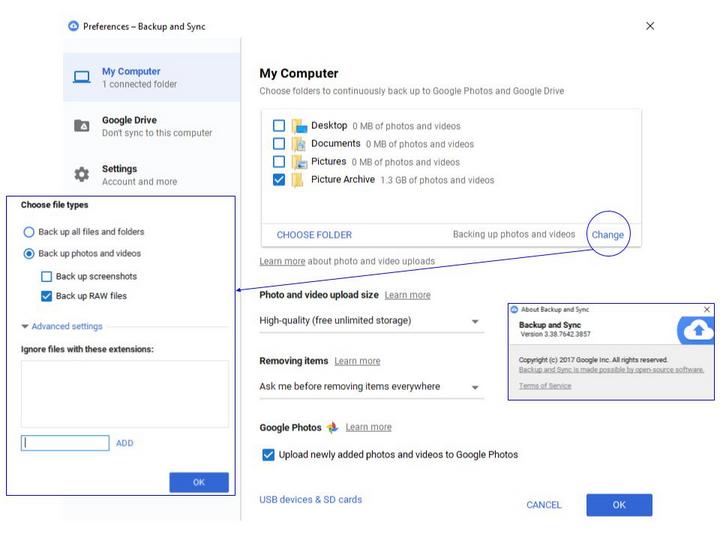Image resolution: width=720 pixels, height=540 pixels.
Task: Click the Desktop folder icon
Action: [x=299, y=125]
